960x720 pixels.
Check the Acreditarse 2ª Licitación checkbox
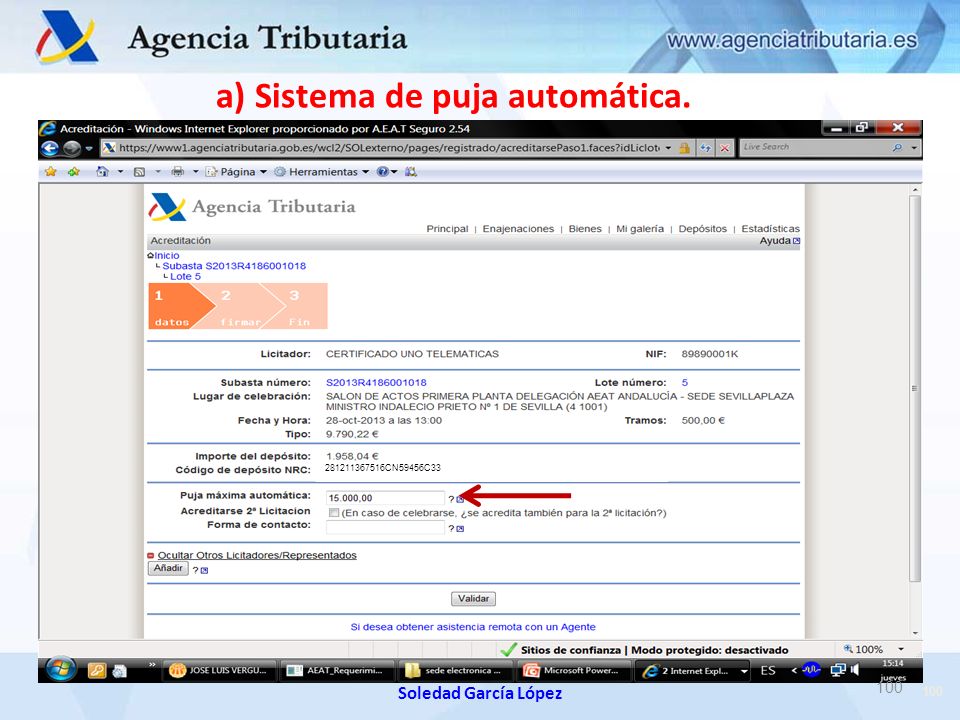(x=334, y=512)
